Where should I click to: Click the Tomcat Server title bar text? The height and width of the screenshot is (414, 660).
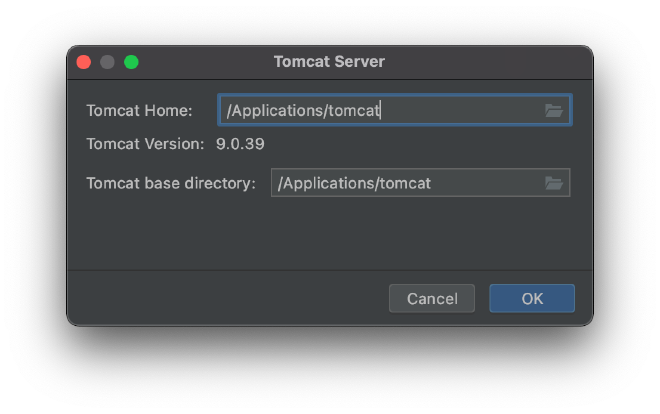[329, 61]
